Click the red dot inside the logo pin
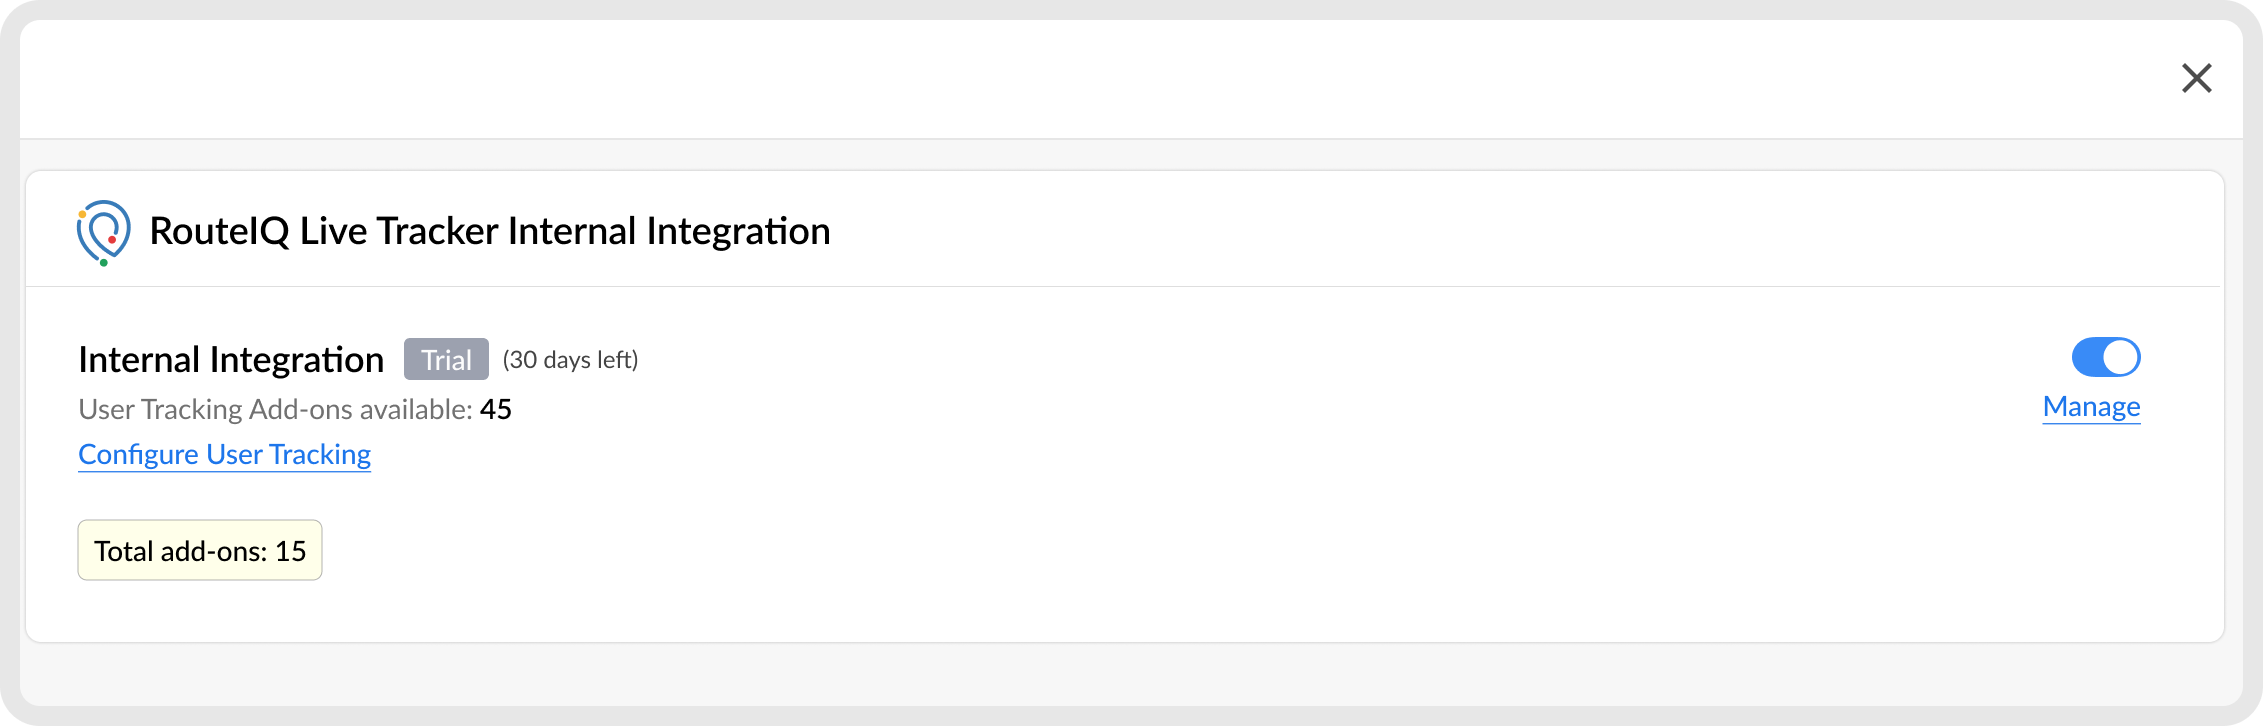The height and width of the screenshot is (726, 2263). tap(112, 240)
